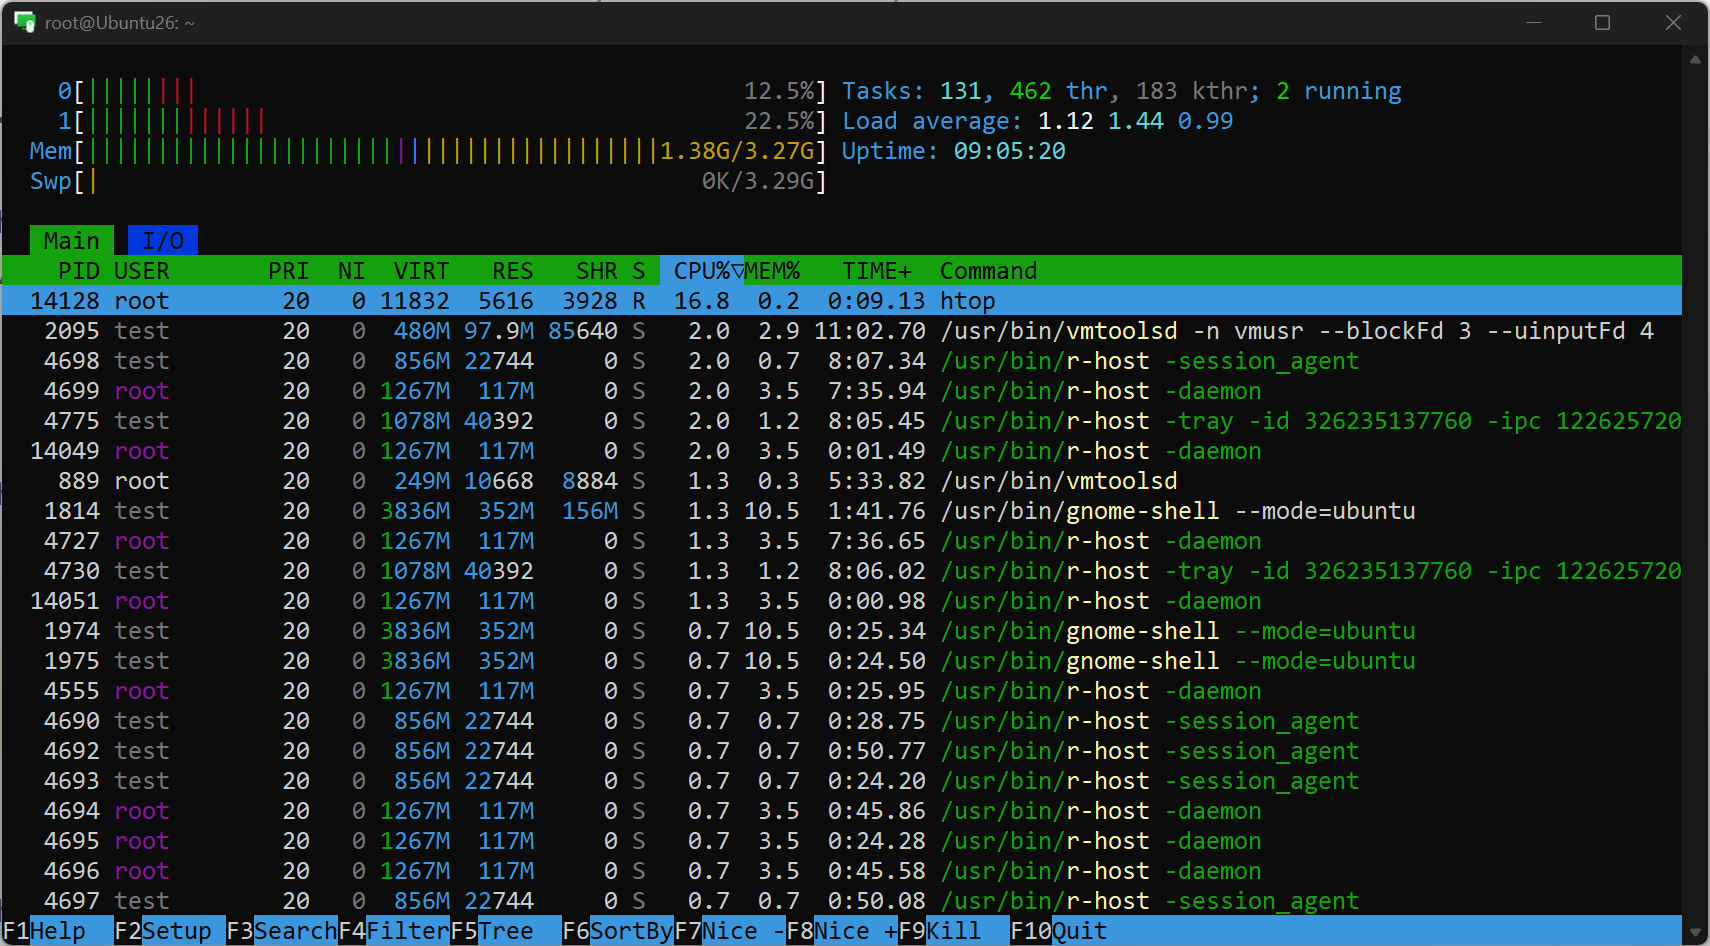Click the scrollbar down arrow

click(1695, 932)
